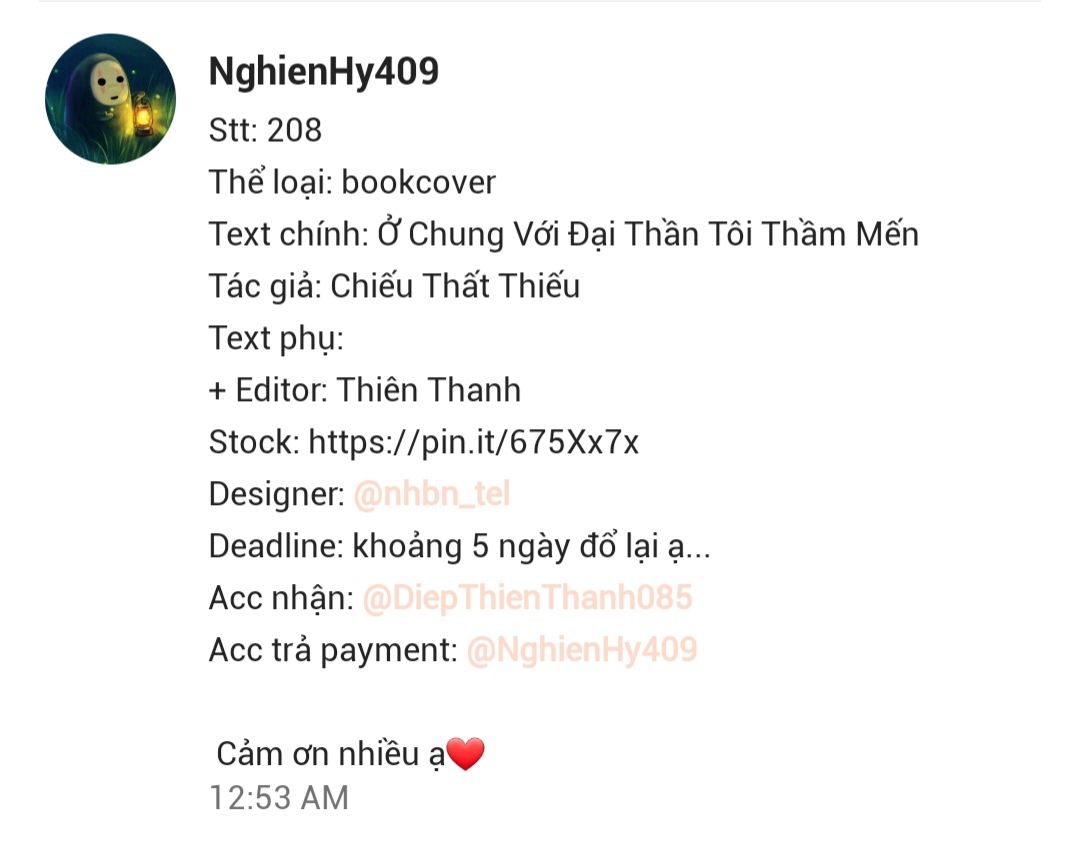Click the red heart emoji

pos(466,753)
